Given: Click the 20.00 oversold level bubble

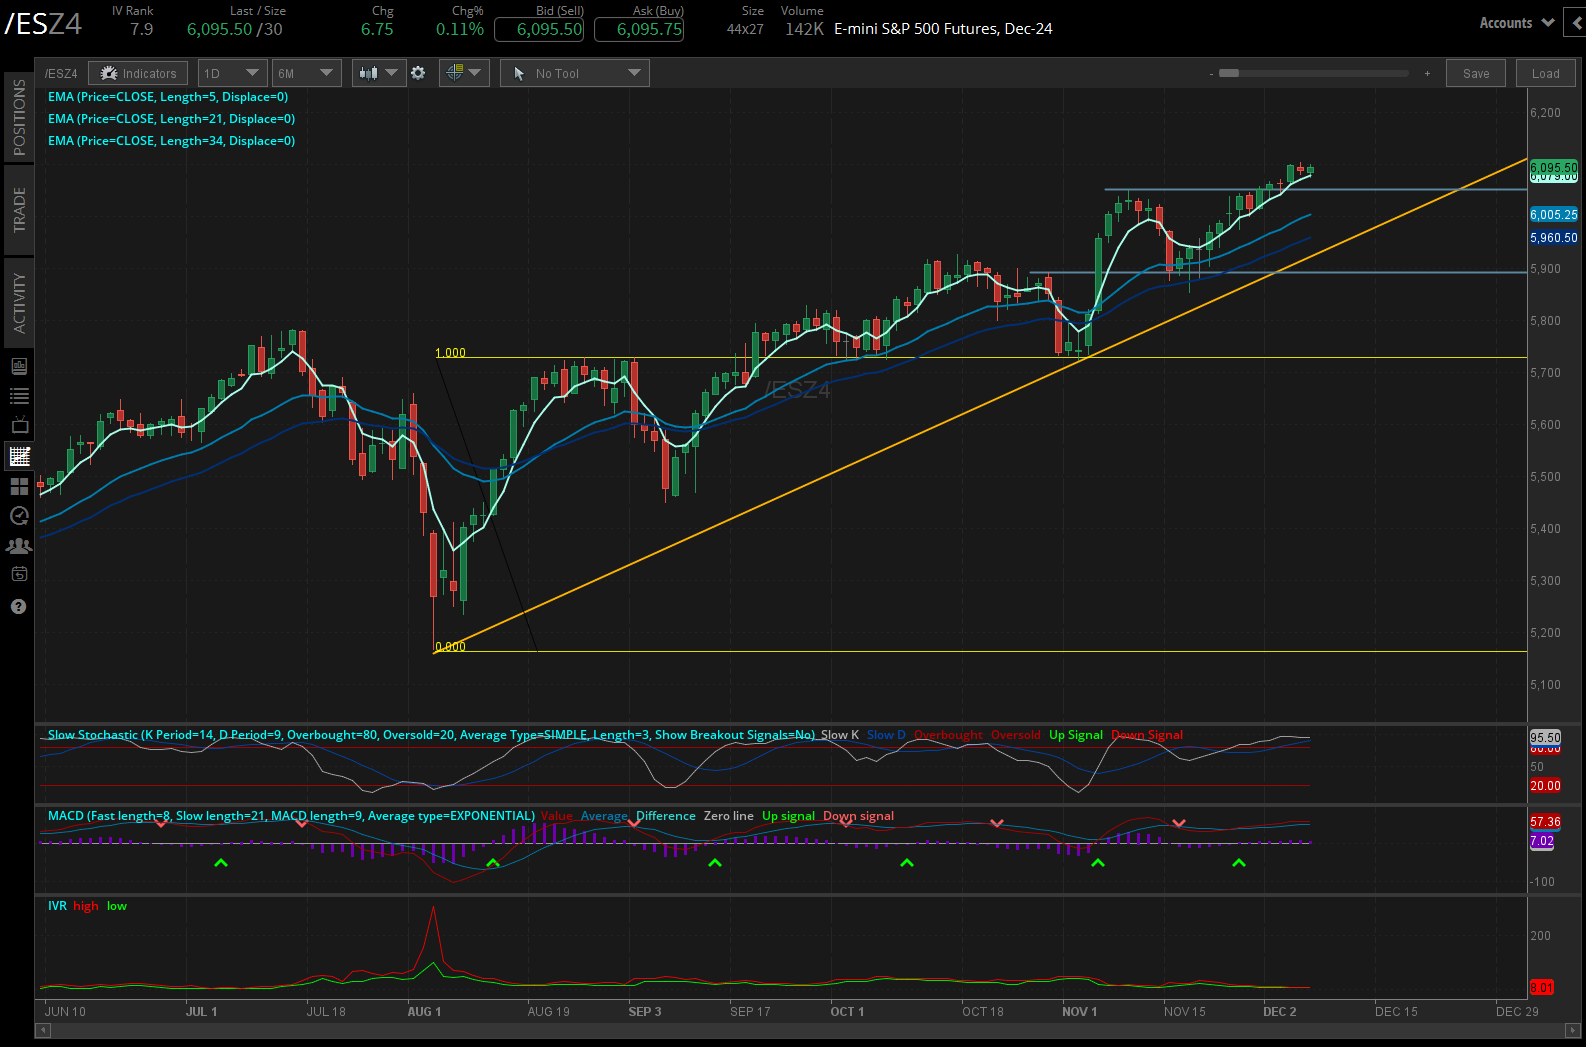Looking at the screenshot, I should pyautogui.click(x=1545, y=786).
